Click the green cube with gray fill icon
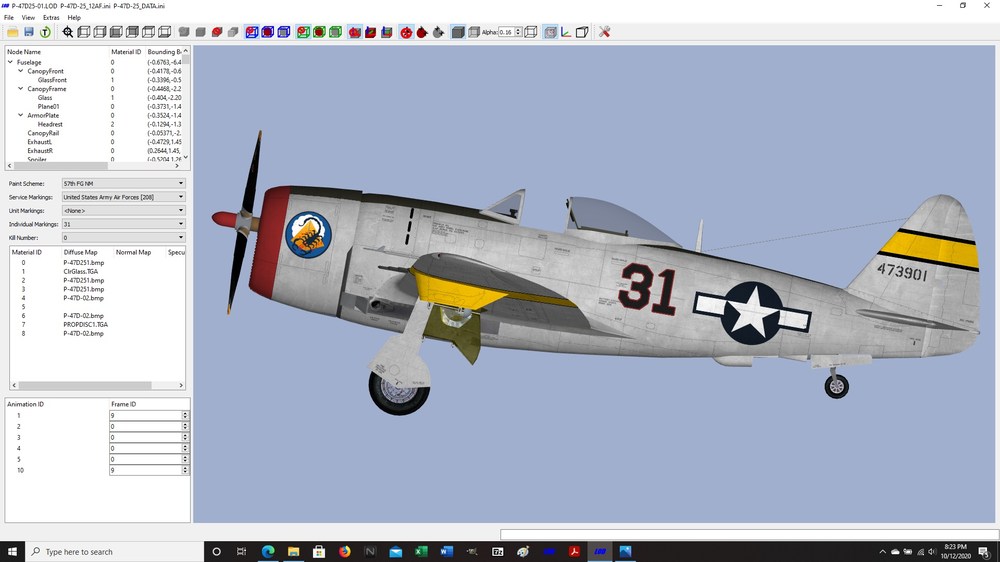The height and width of the screenshot is (562, 1000). pos(335,32)
